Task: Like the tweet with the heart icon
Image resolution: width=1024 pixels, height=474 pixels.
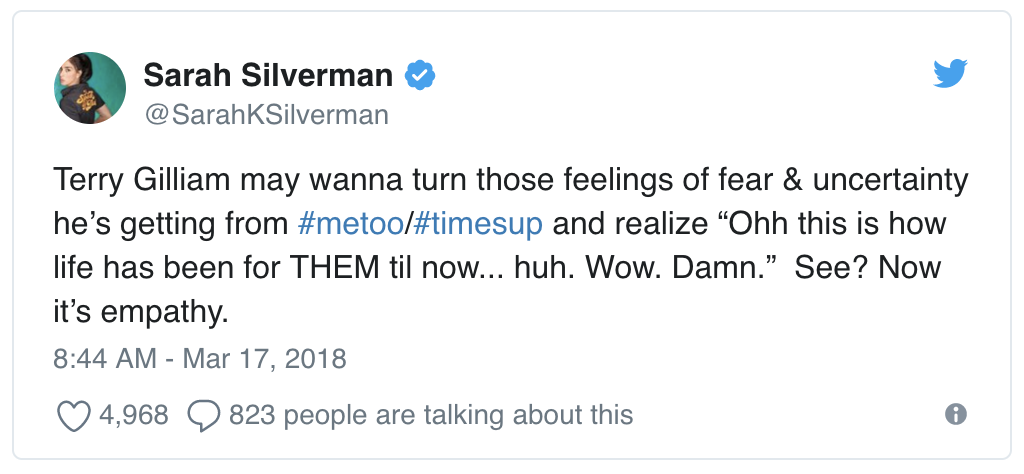Action: click(x=74, y=415)
